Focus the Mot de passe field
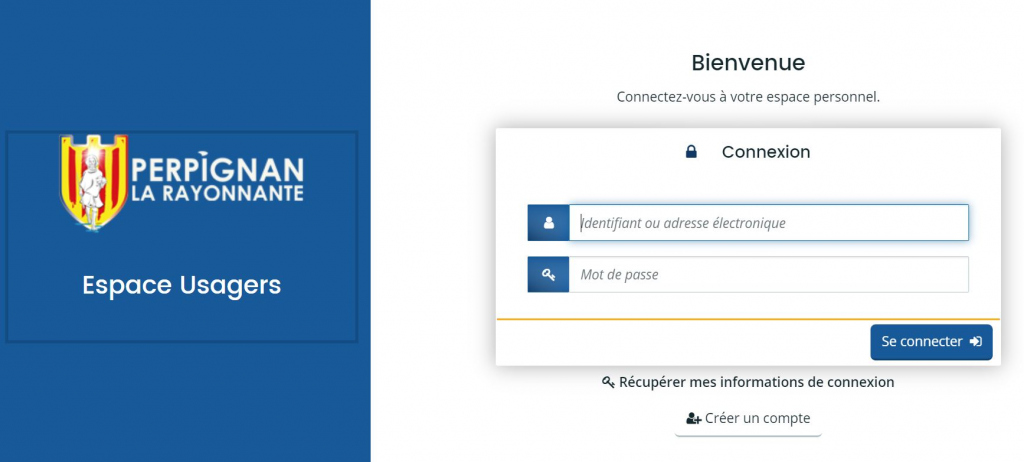This screenshot has width=1024, height=462. 768,274
